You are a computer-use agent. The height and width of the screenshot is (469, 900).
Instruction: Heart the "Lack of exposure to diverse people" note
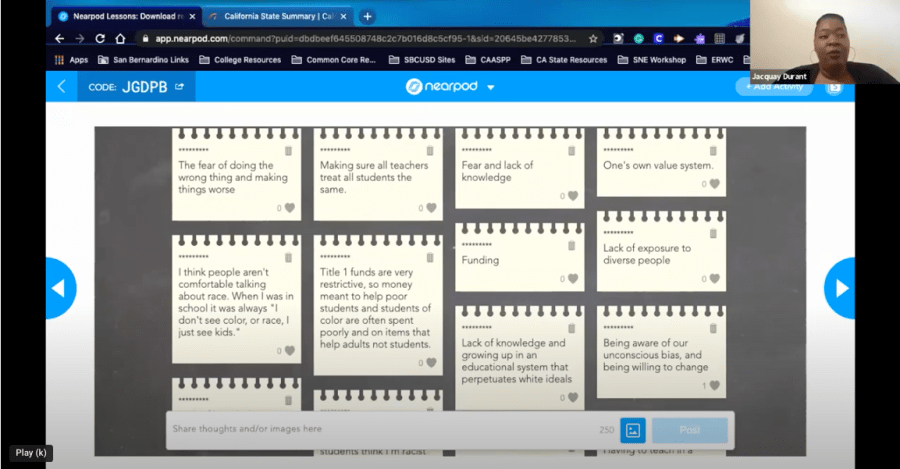714,280
